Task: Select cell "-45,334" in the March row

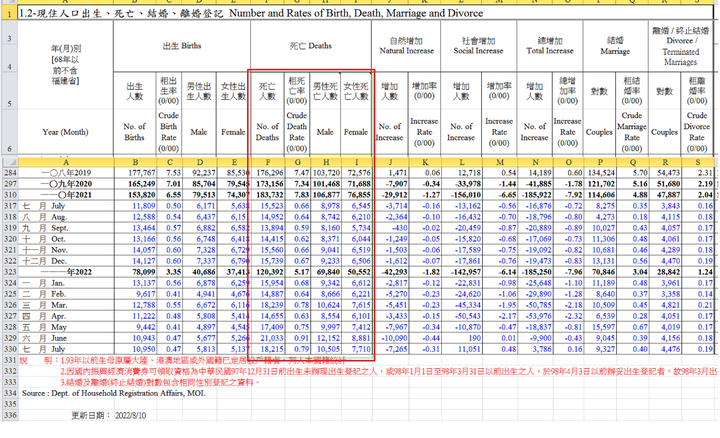Action: tap(461, 305)
